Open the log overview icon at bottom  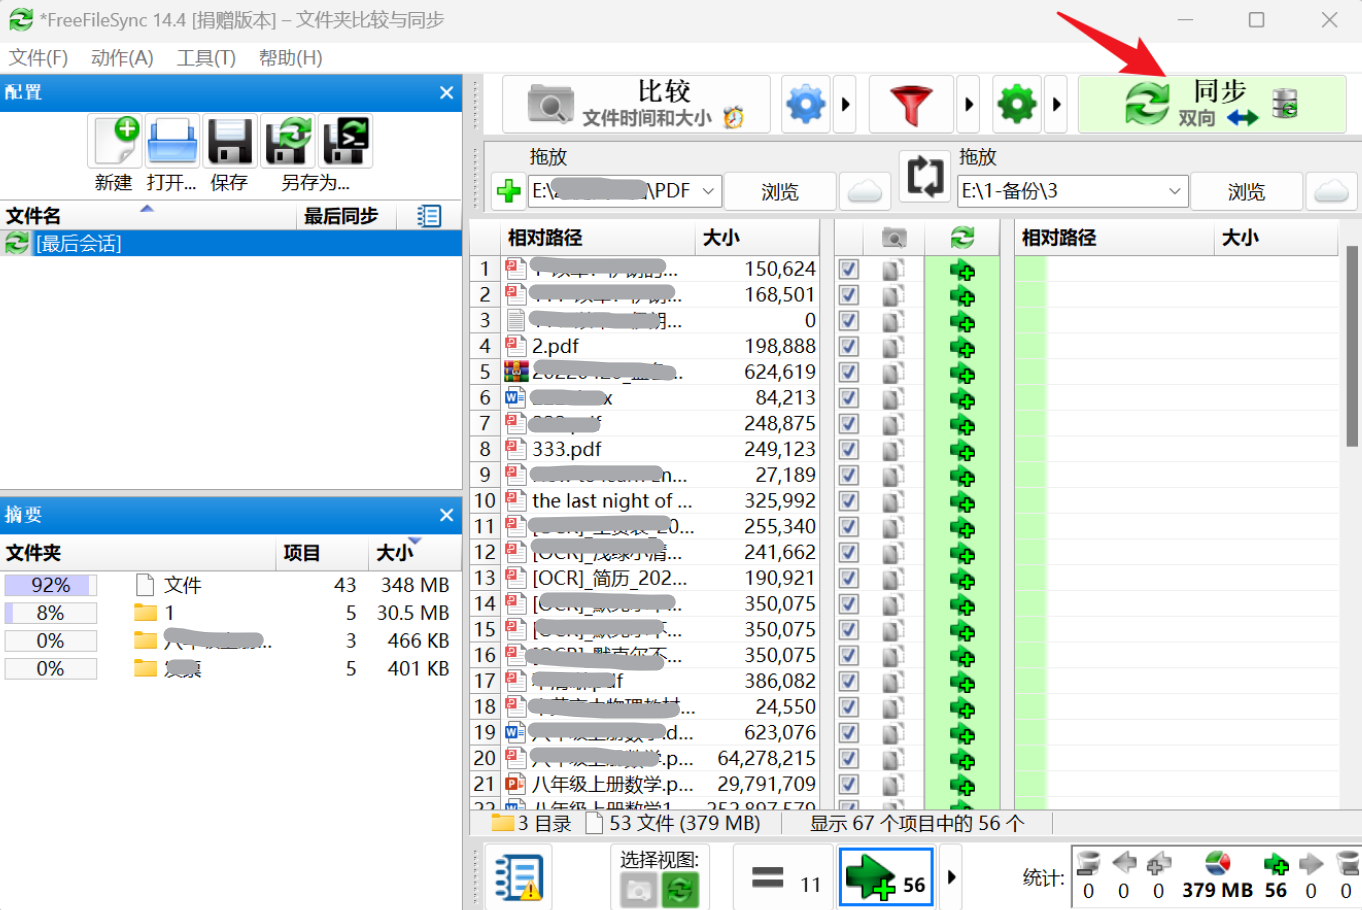click(x=518, y=877)
